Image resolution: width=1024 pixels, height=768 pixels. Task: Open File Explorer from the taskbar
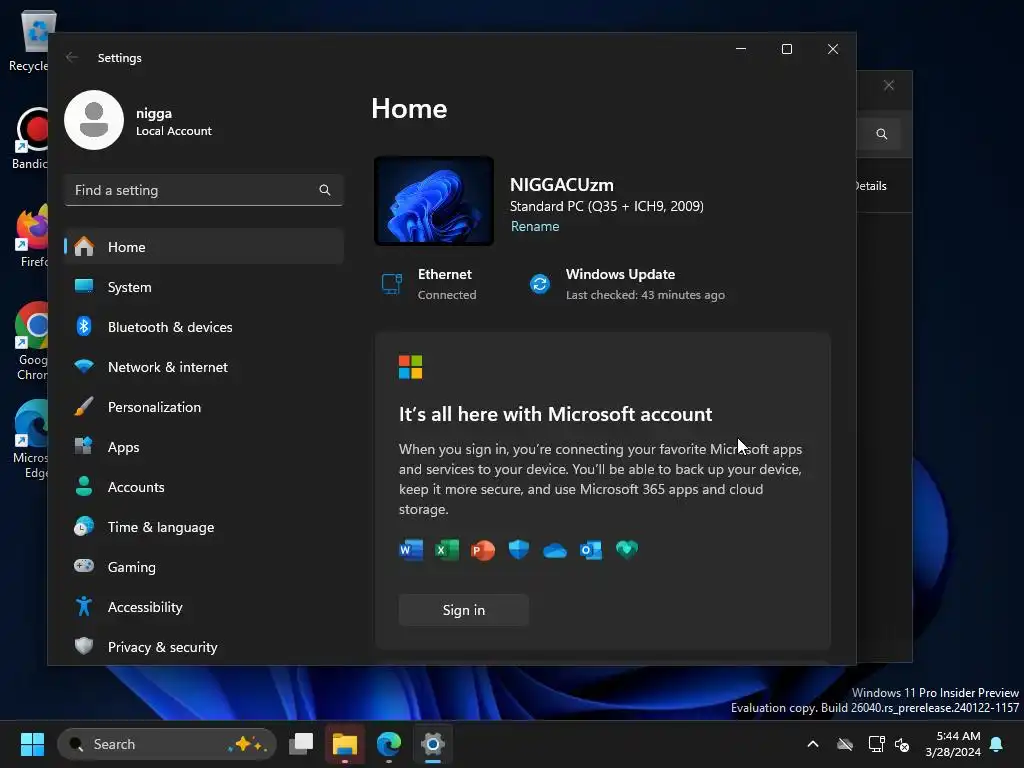pyautogui.click(x=345, y=744)
